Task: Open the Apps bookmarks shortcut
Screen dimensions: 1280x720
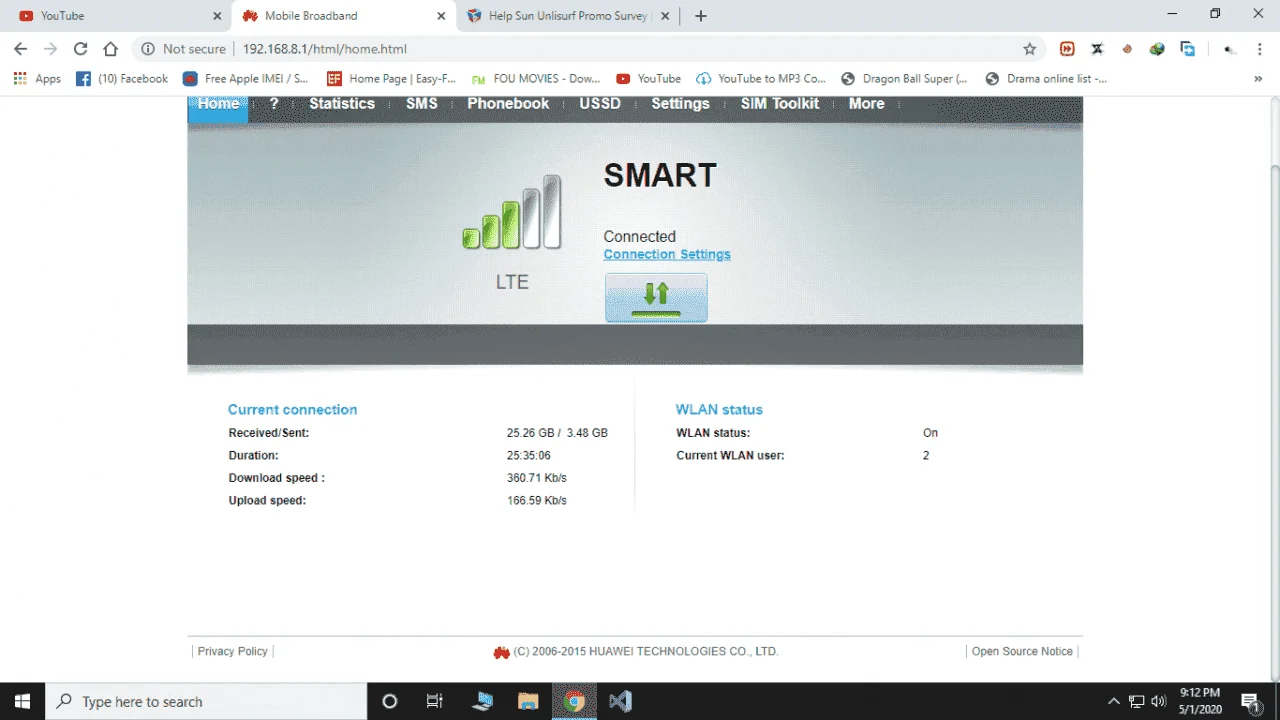Action: (x=37, y=79)
